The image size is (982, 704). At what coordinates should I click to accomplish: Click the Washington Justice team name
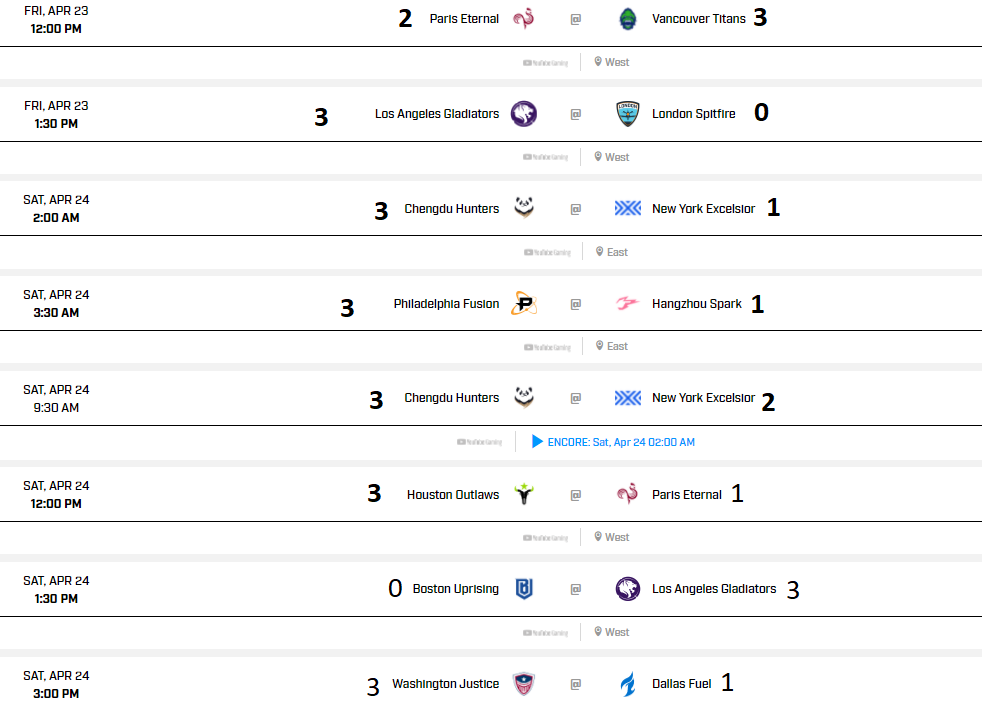pyautogui.click(x=445, y=684)
